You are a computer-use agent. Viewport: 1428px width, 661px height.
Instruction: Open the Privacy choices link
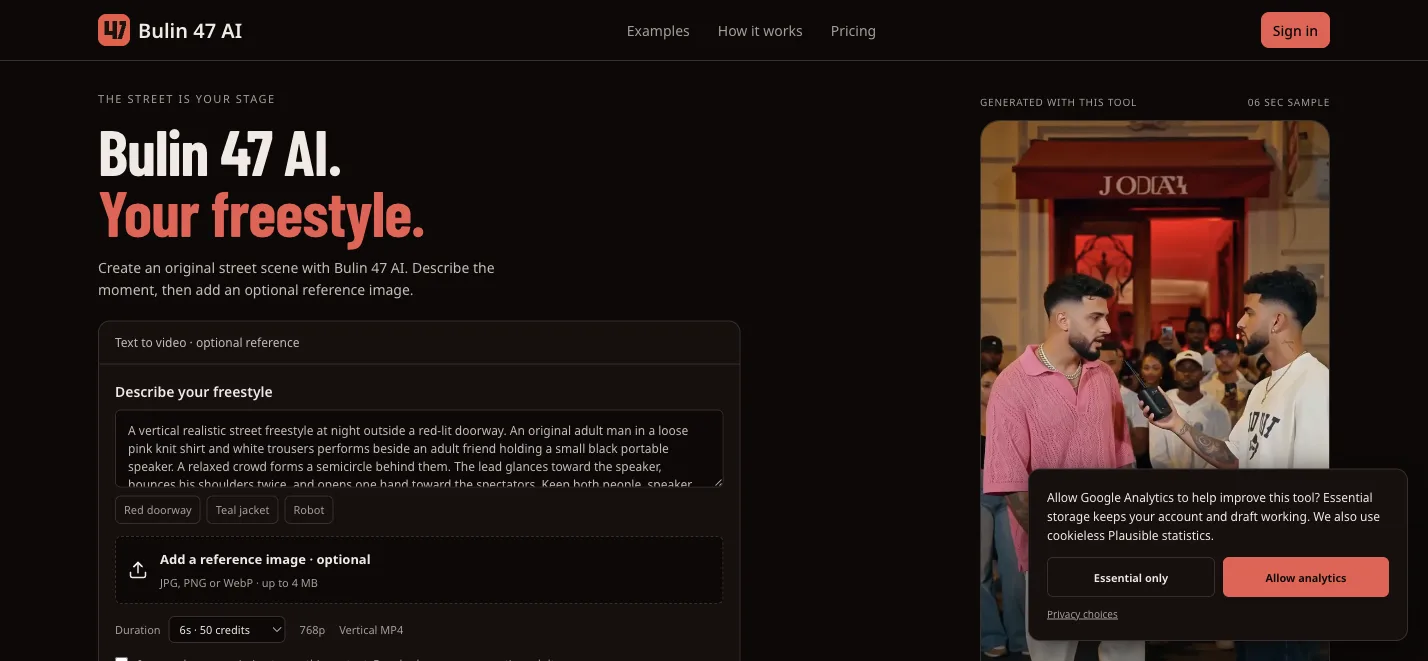coord(1082,614)
